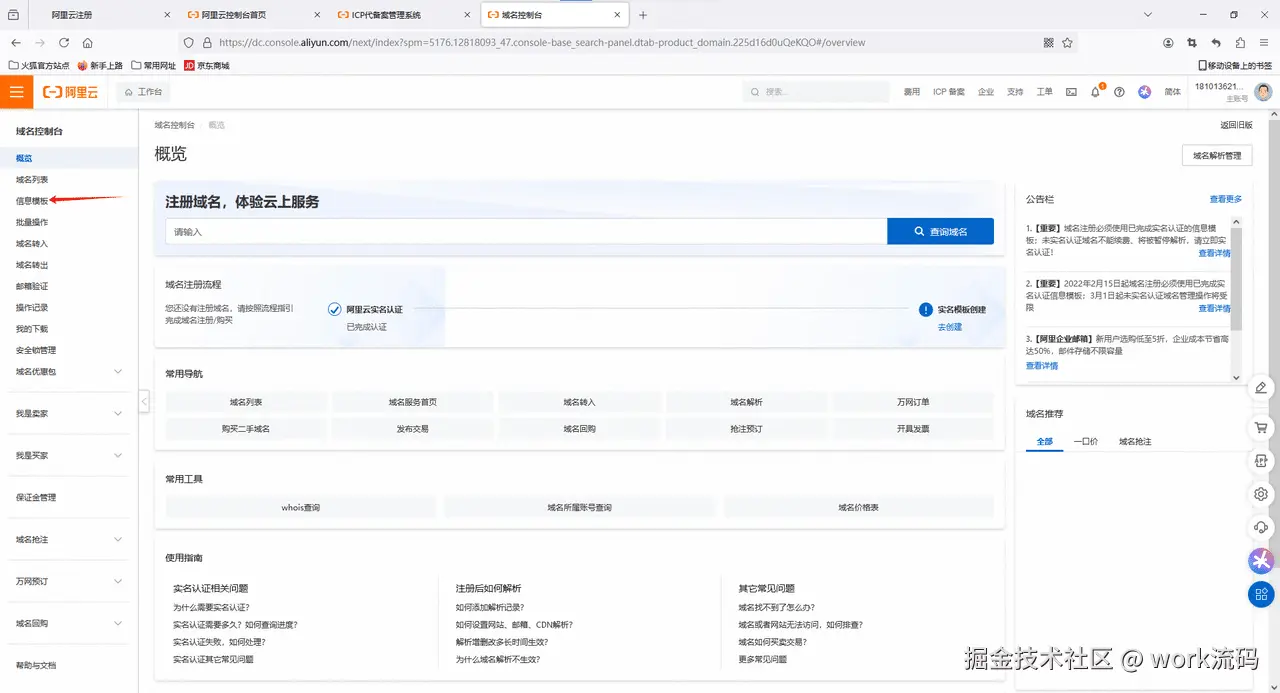Open the shopping cart floating icon
This screenshot has height=693, width=1280.
tap(1261, 427)
